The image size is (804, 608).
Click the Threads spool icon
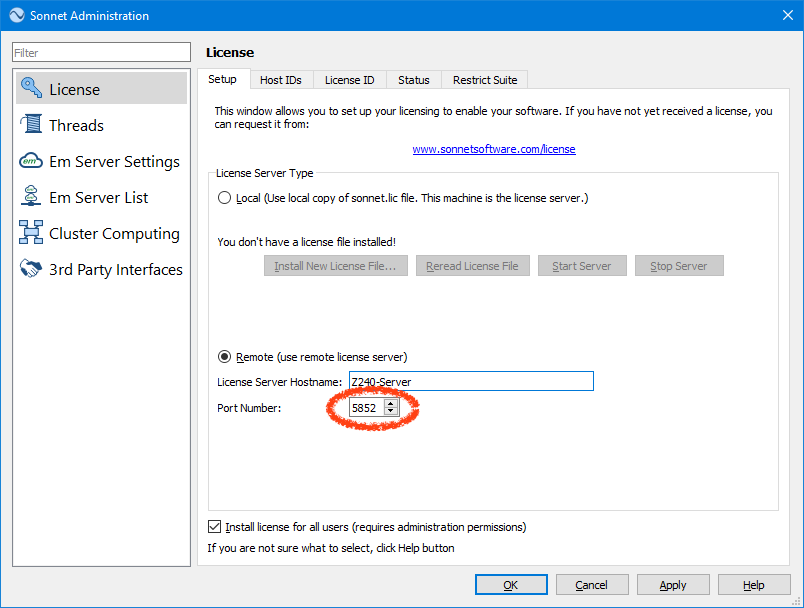31,125
